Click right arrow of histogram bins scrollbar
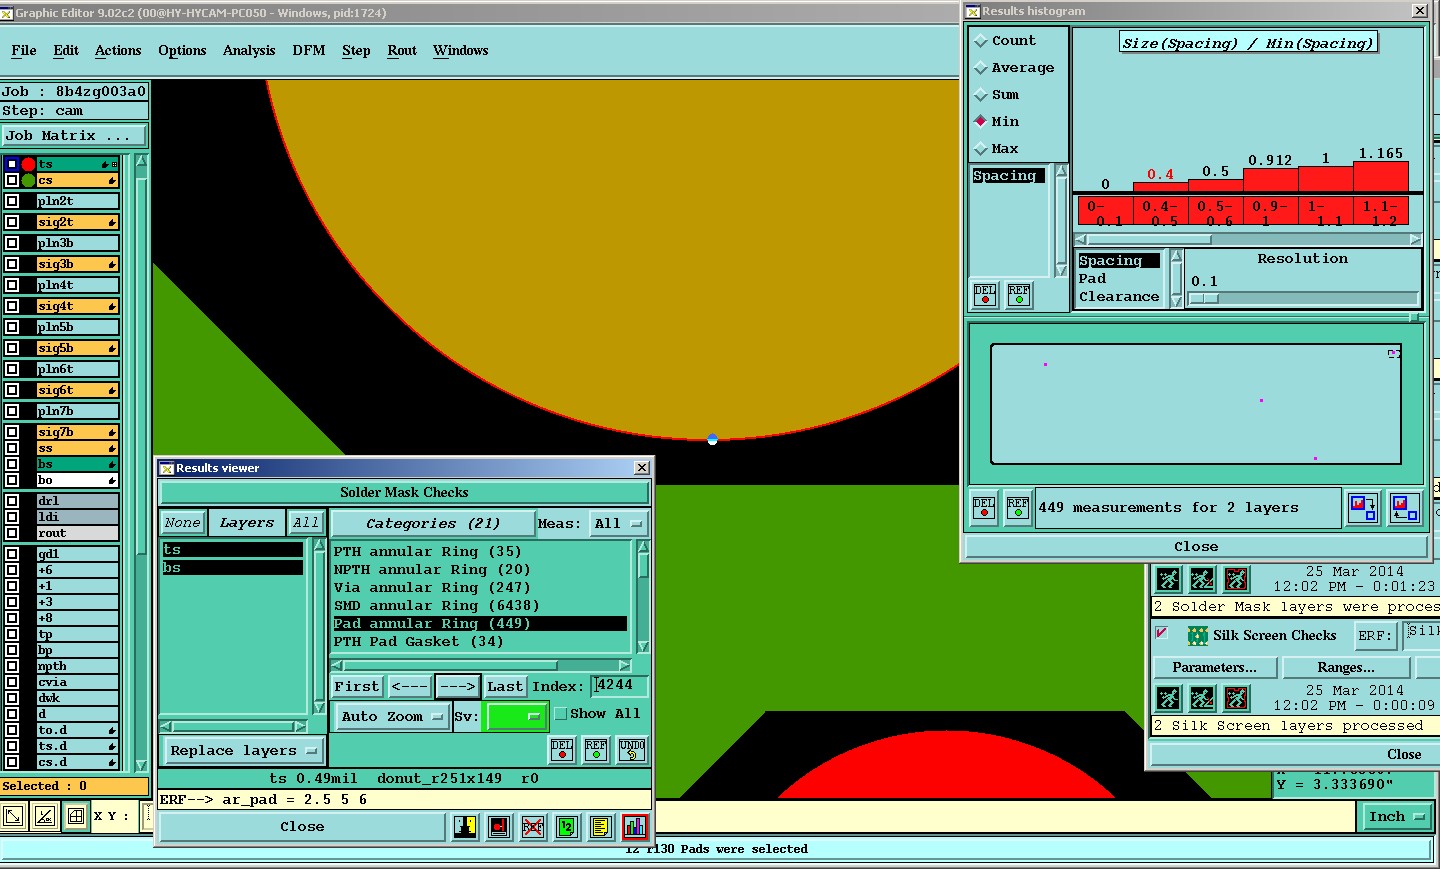This screenshot has height=869, width=1440. point(1415,239)
